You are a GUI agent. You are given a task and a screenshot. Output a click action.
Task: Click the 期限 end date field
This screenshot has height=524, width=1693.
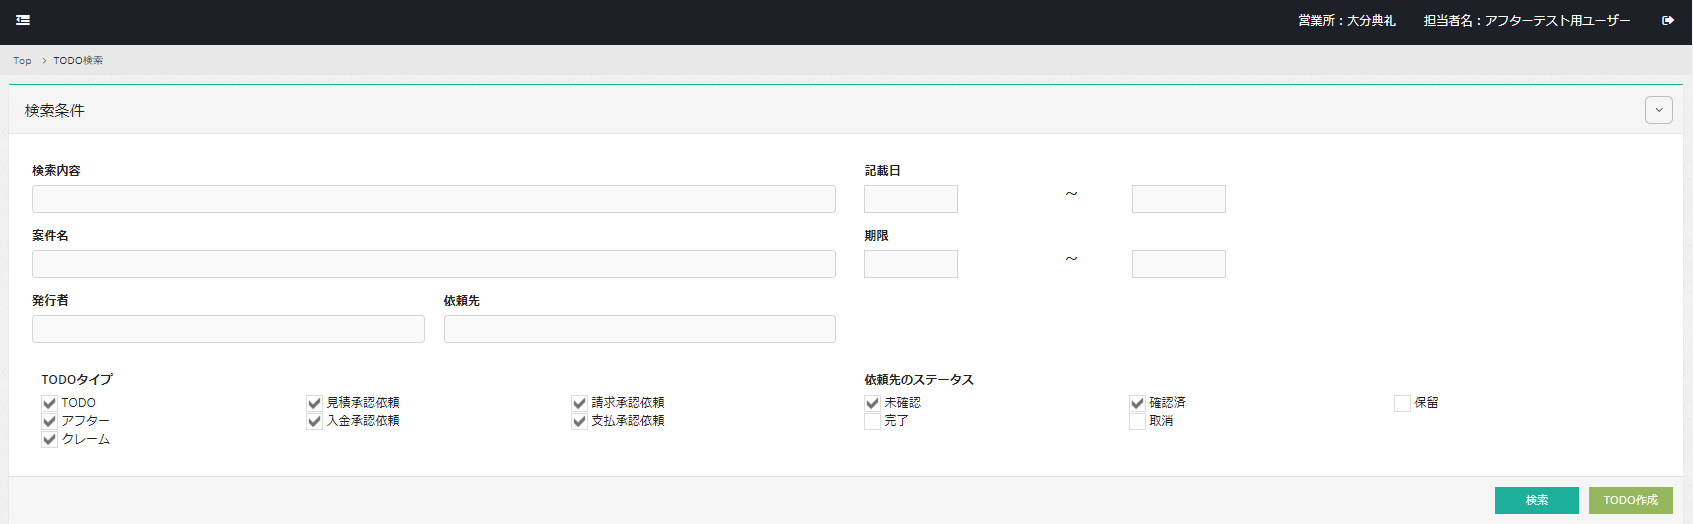point(1178,264)
